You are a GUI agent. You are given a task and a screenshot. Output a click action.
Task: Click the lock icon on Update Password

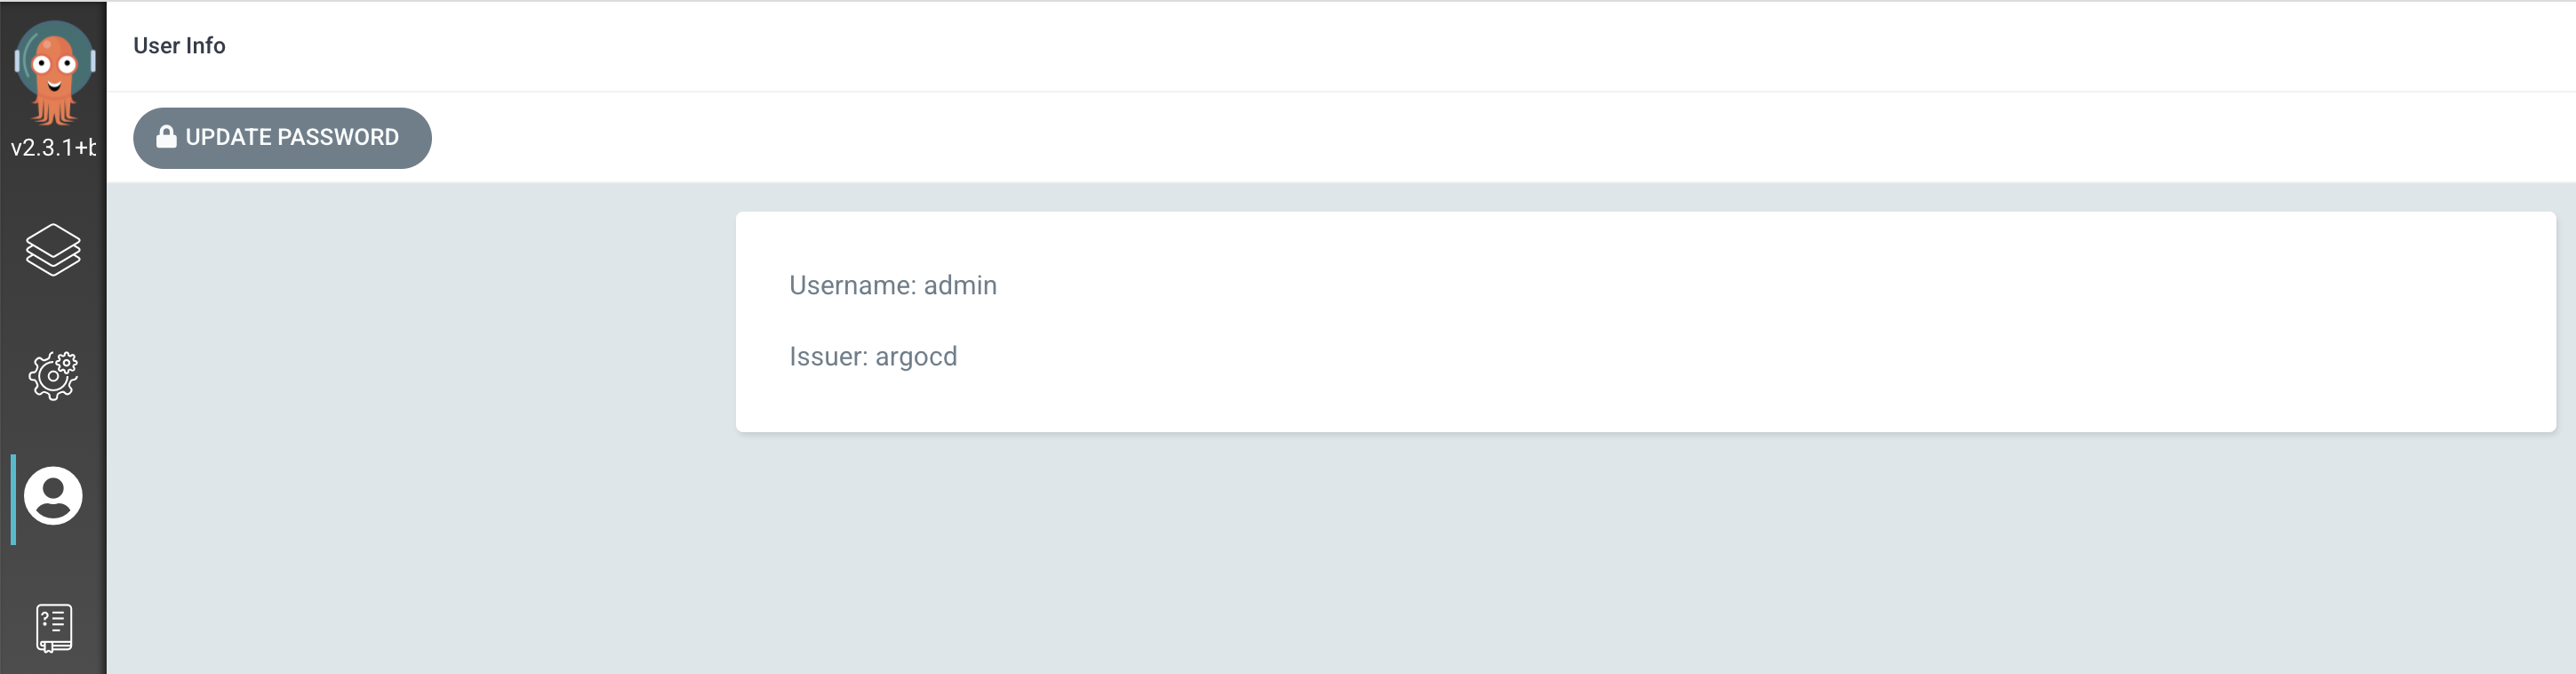coord(166,137)
